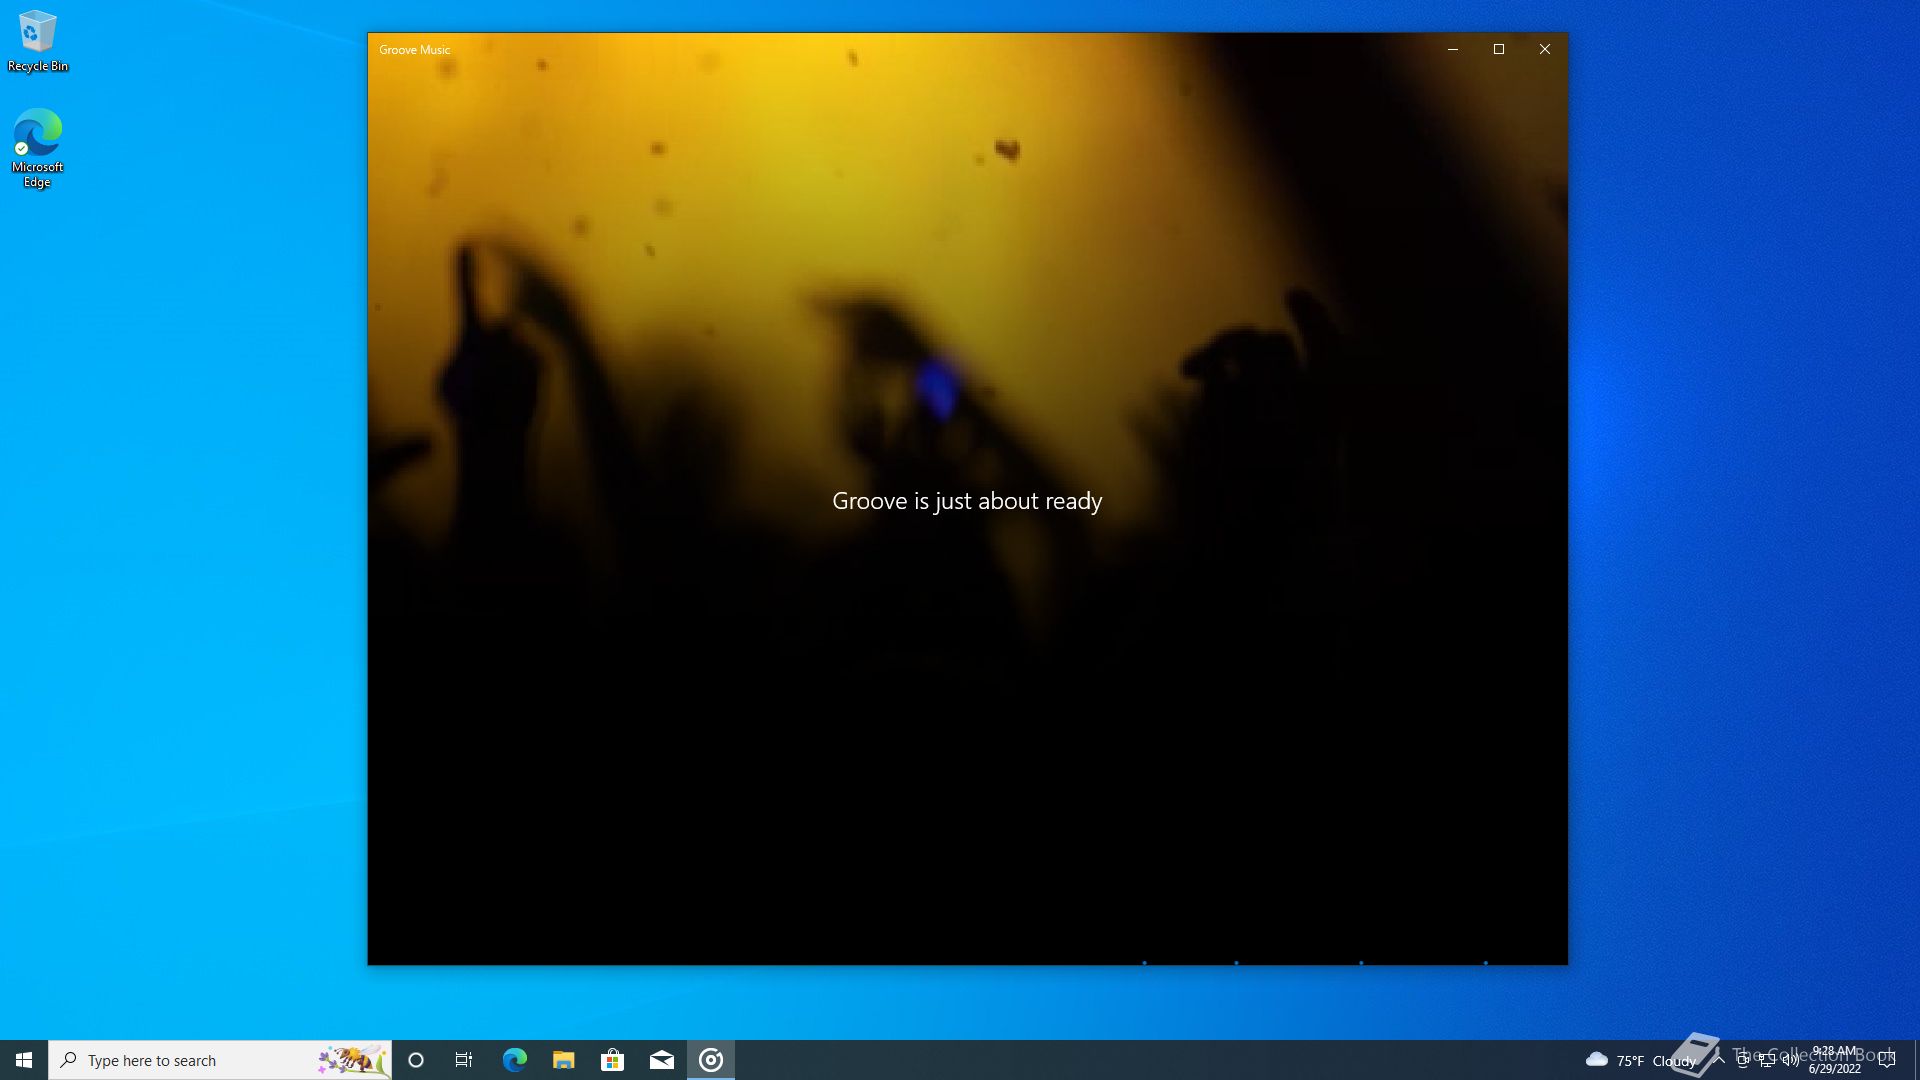The width and height of the screenshot is (1920, 1080).
Task: Open network status tray icon
Action: click(x=1767, y=1060)
